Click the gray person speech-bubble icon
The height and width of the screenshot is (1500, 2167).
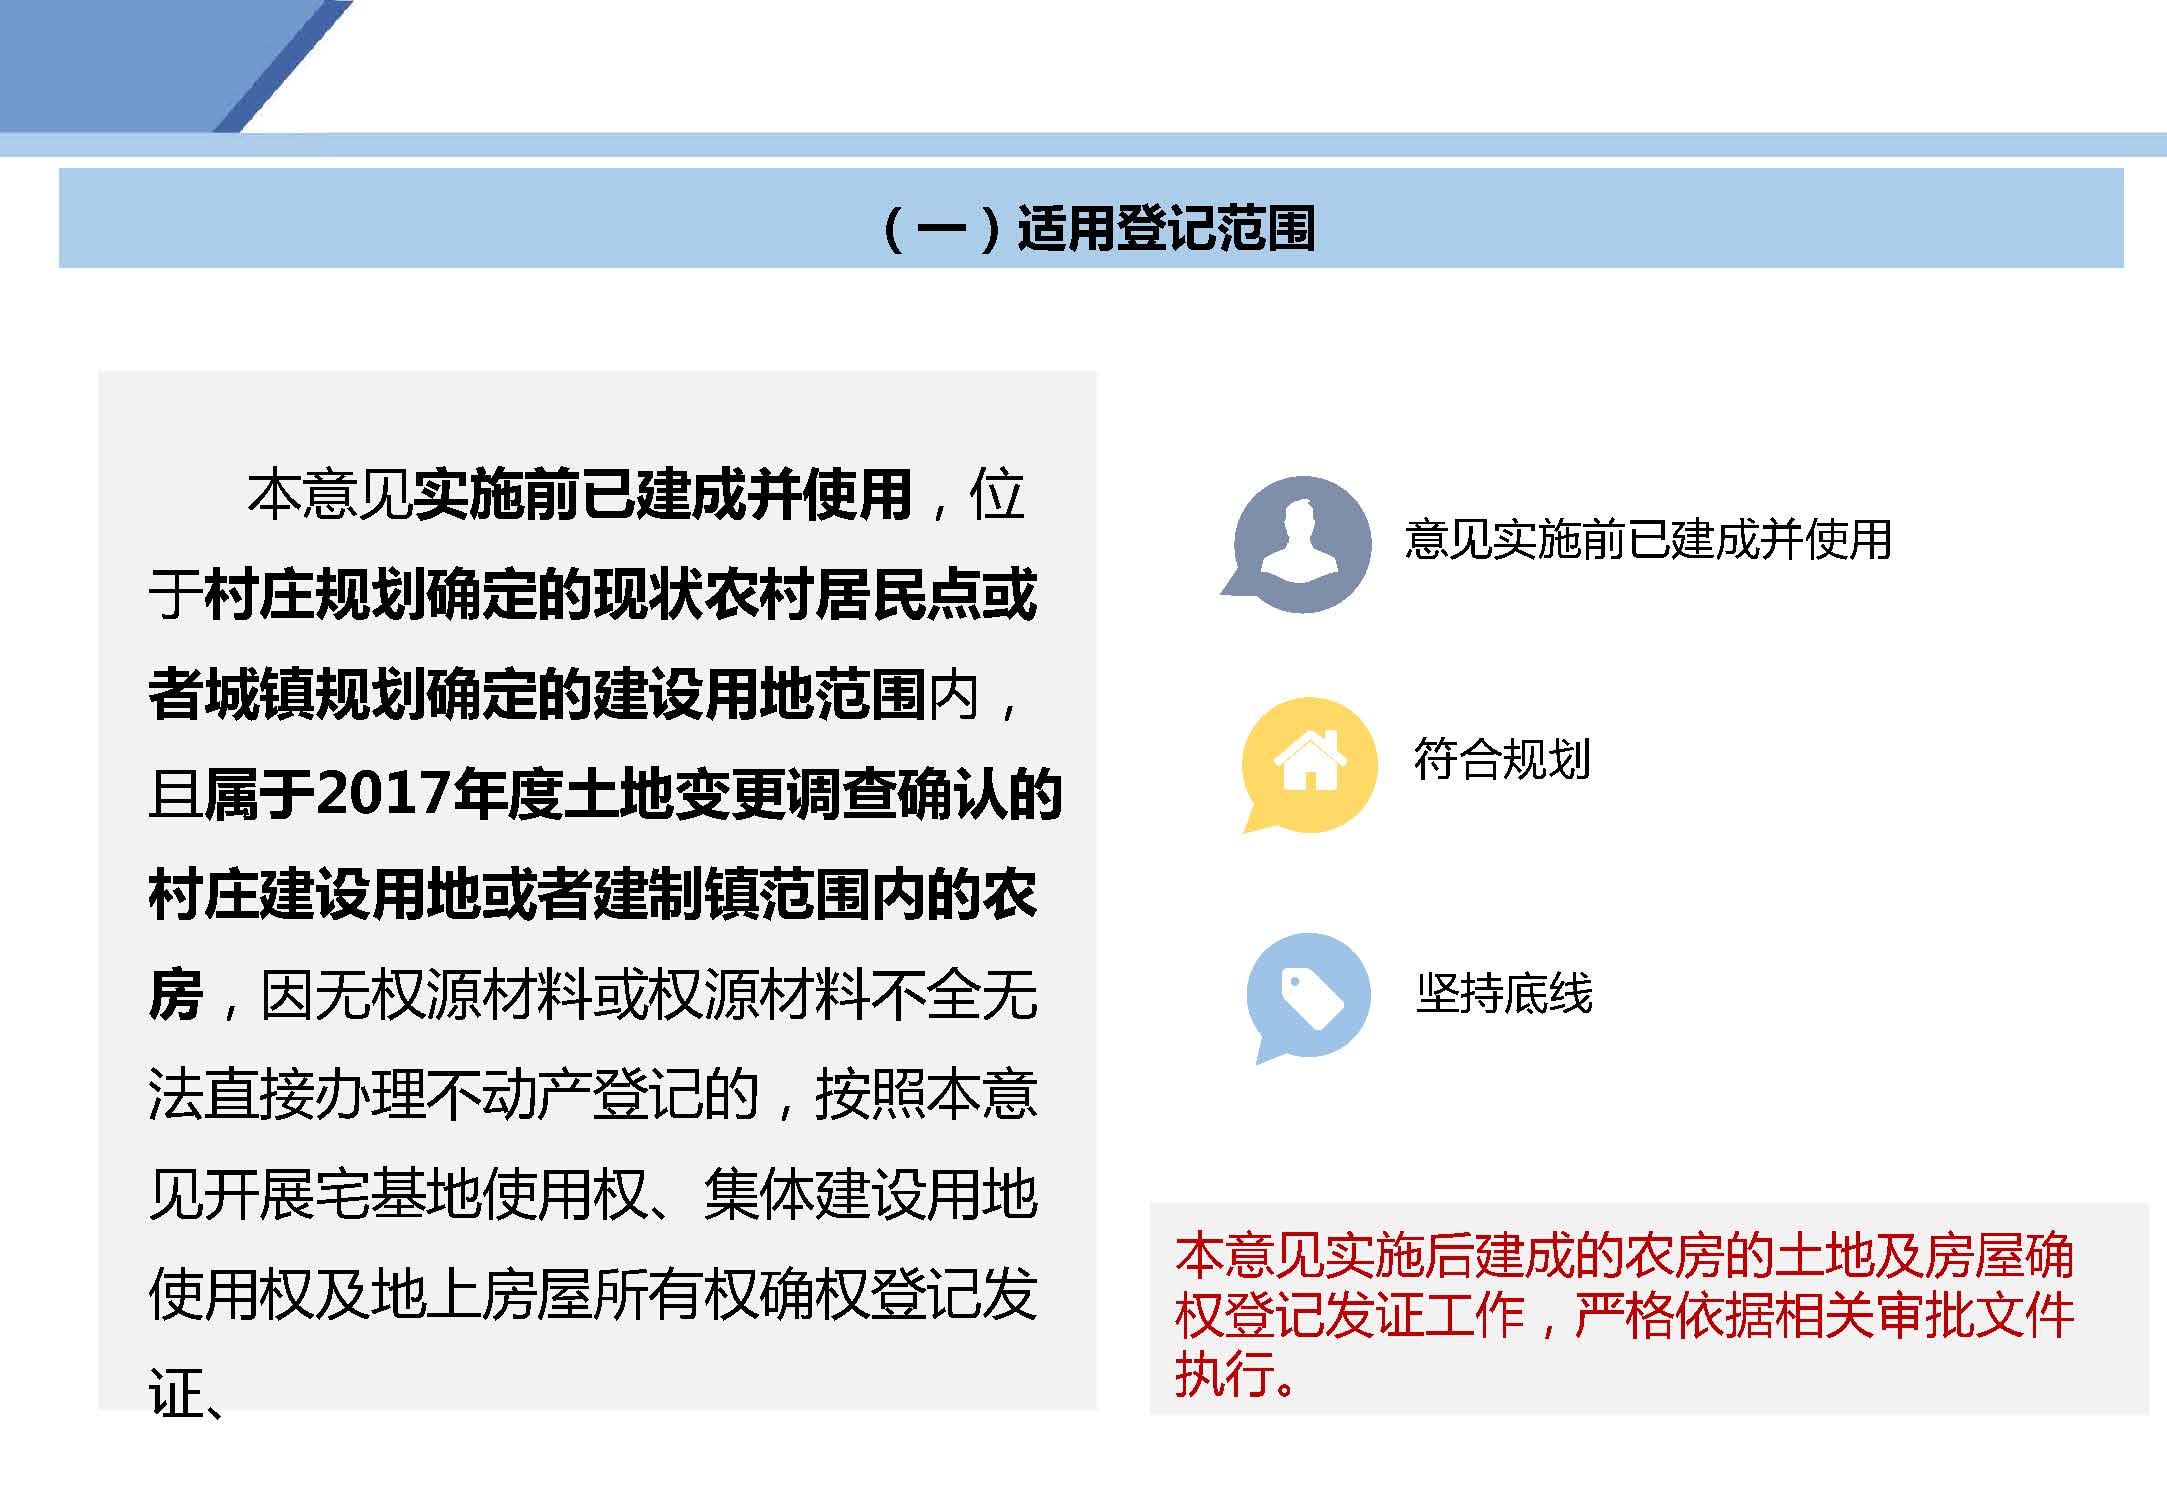click(1298, 544)
